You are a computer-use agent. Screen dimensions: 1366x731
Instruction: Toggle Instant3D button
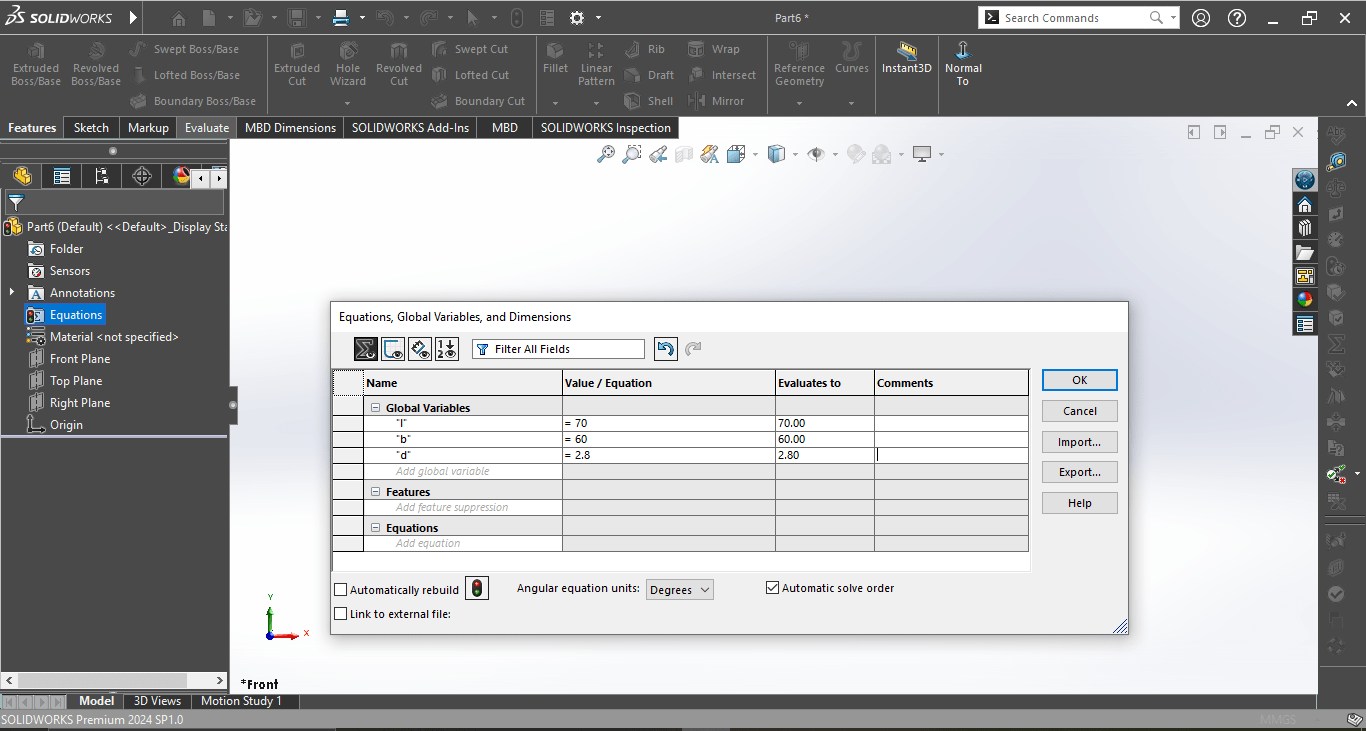tap(907, 60)
